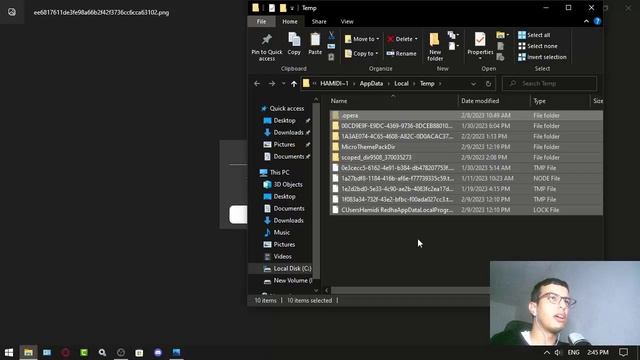Sort by the Type column header
Screen dimensions: 640x360
click(560, 101)
